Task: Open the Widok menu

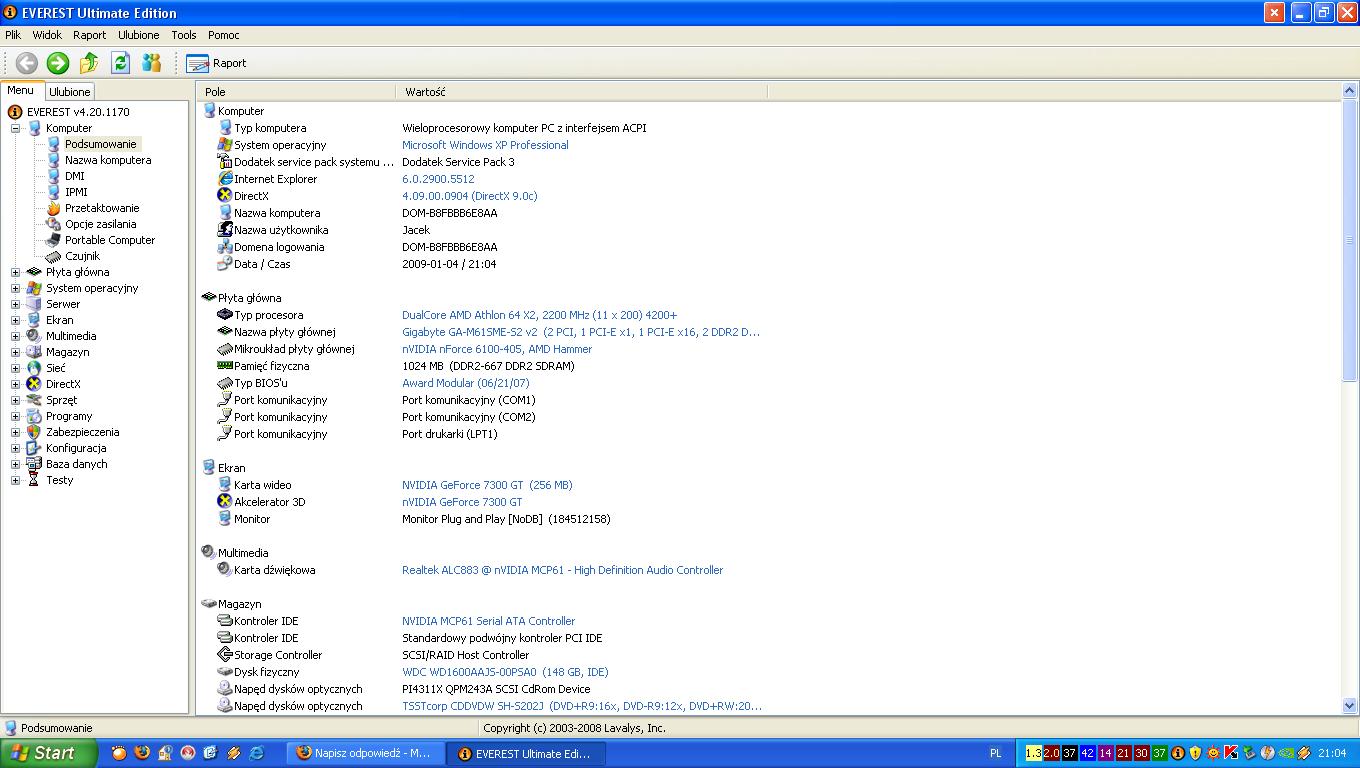Action: tap(47, 35)
